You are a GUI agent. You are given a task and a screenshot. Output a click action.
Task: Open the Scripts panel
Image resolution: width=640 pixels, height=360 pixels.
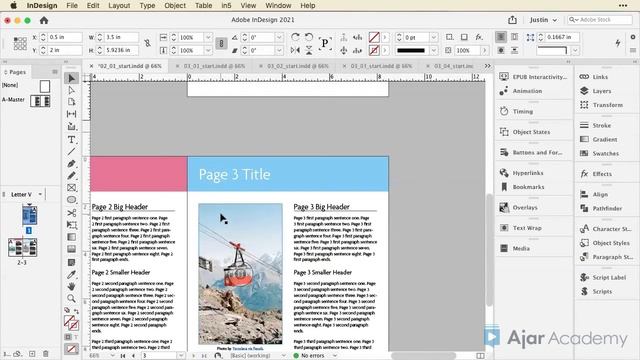(602, 291)
